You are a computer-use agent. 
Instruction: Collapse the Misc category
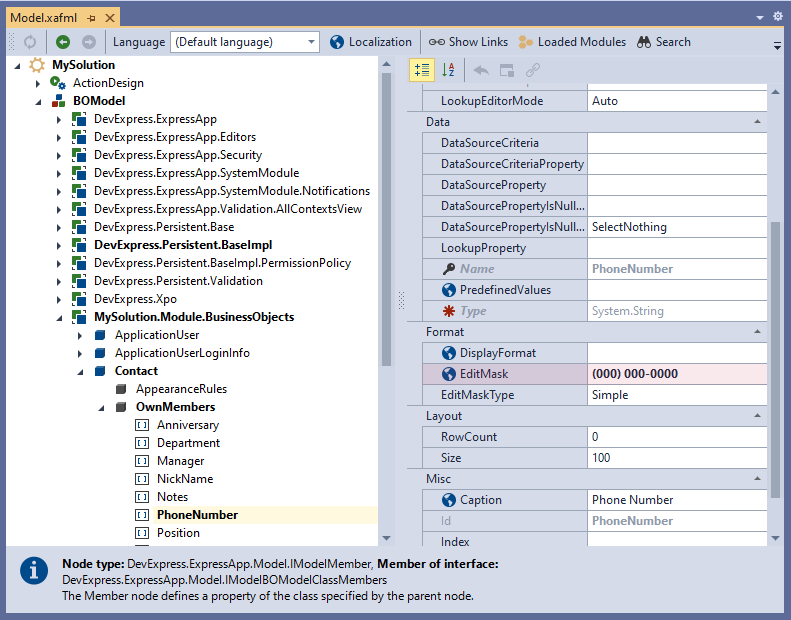coord(757,479)
